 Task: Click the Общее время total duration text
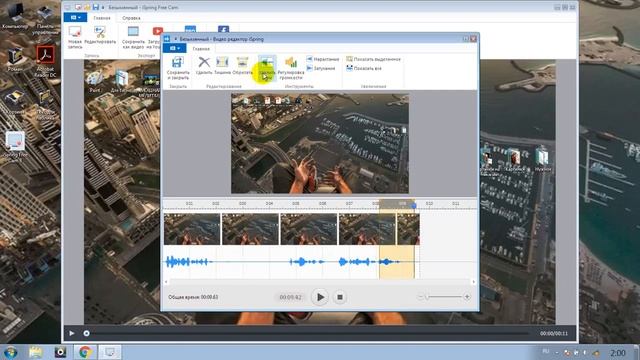click(x=193, y=297)
